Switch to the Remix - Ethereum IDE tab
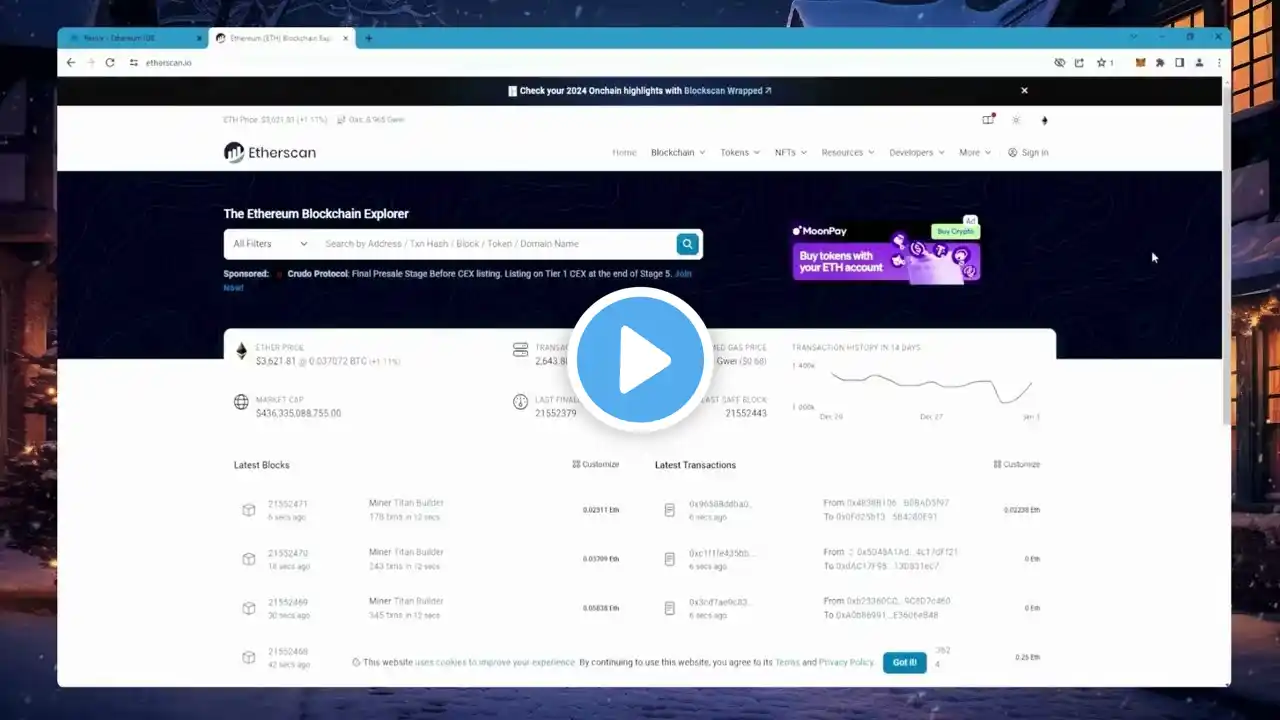 coord(133,38)
